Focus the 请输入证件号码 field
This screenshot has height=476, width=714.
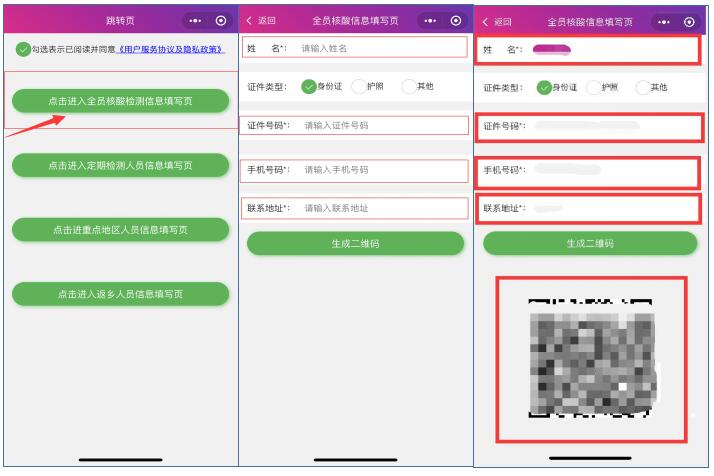pos(354,125)
